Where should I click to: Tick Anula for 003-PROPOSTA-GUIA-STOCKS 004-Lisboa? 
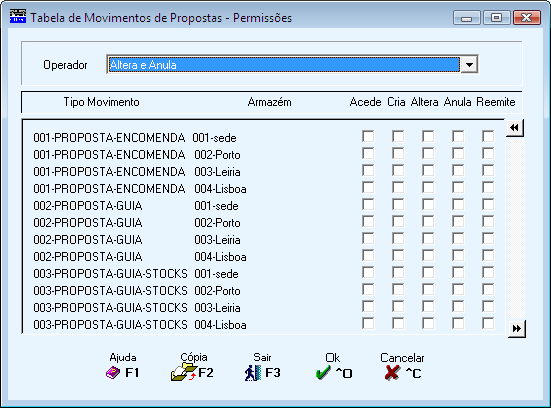(x=458, y=323)
